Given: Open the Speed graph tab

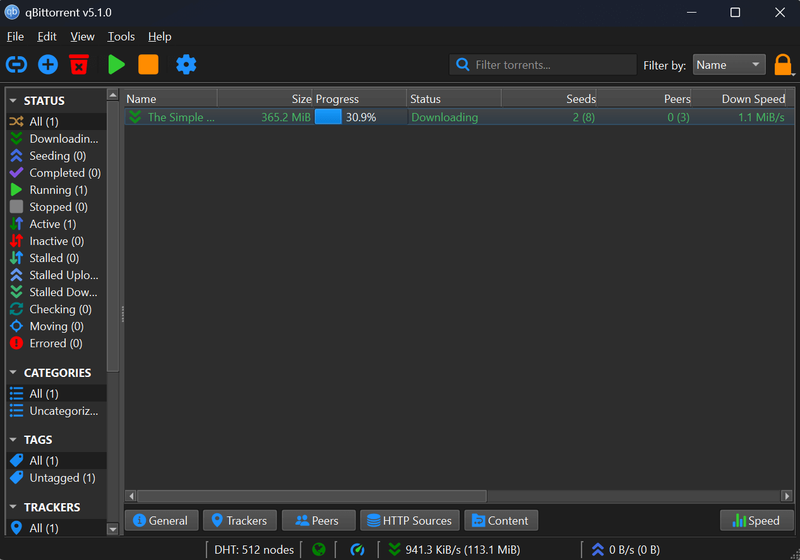Looking at the screenshot, I should (x=757, y=520).
